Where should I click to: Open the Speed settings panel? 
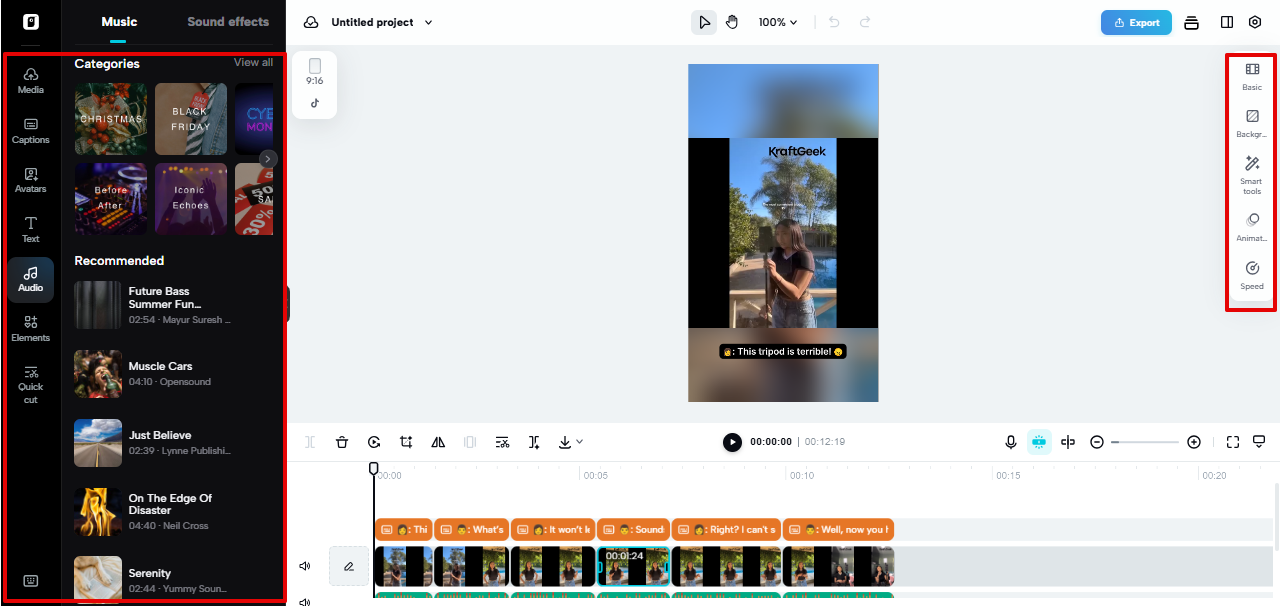coord(1251,275)
